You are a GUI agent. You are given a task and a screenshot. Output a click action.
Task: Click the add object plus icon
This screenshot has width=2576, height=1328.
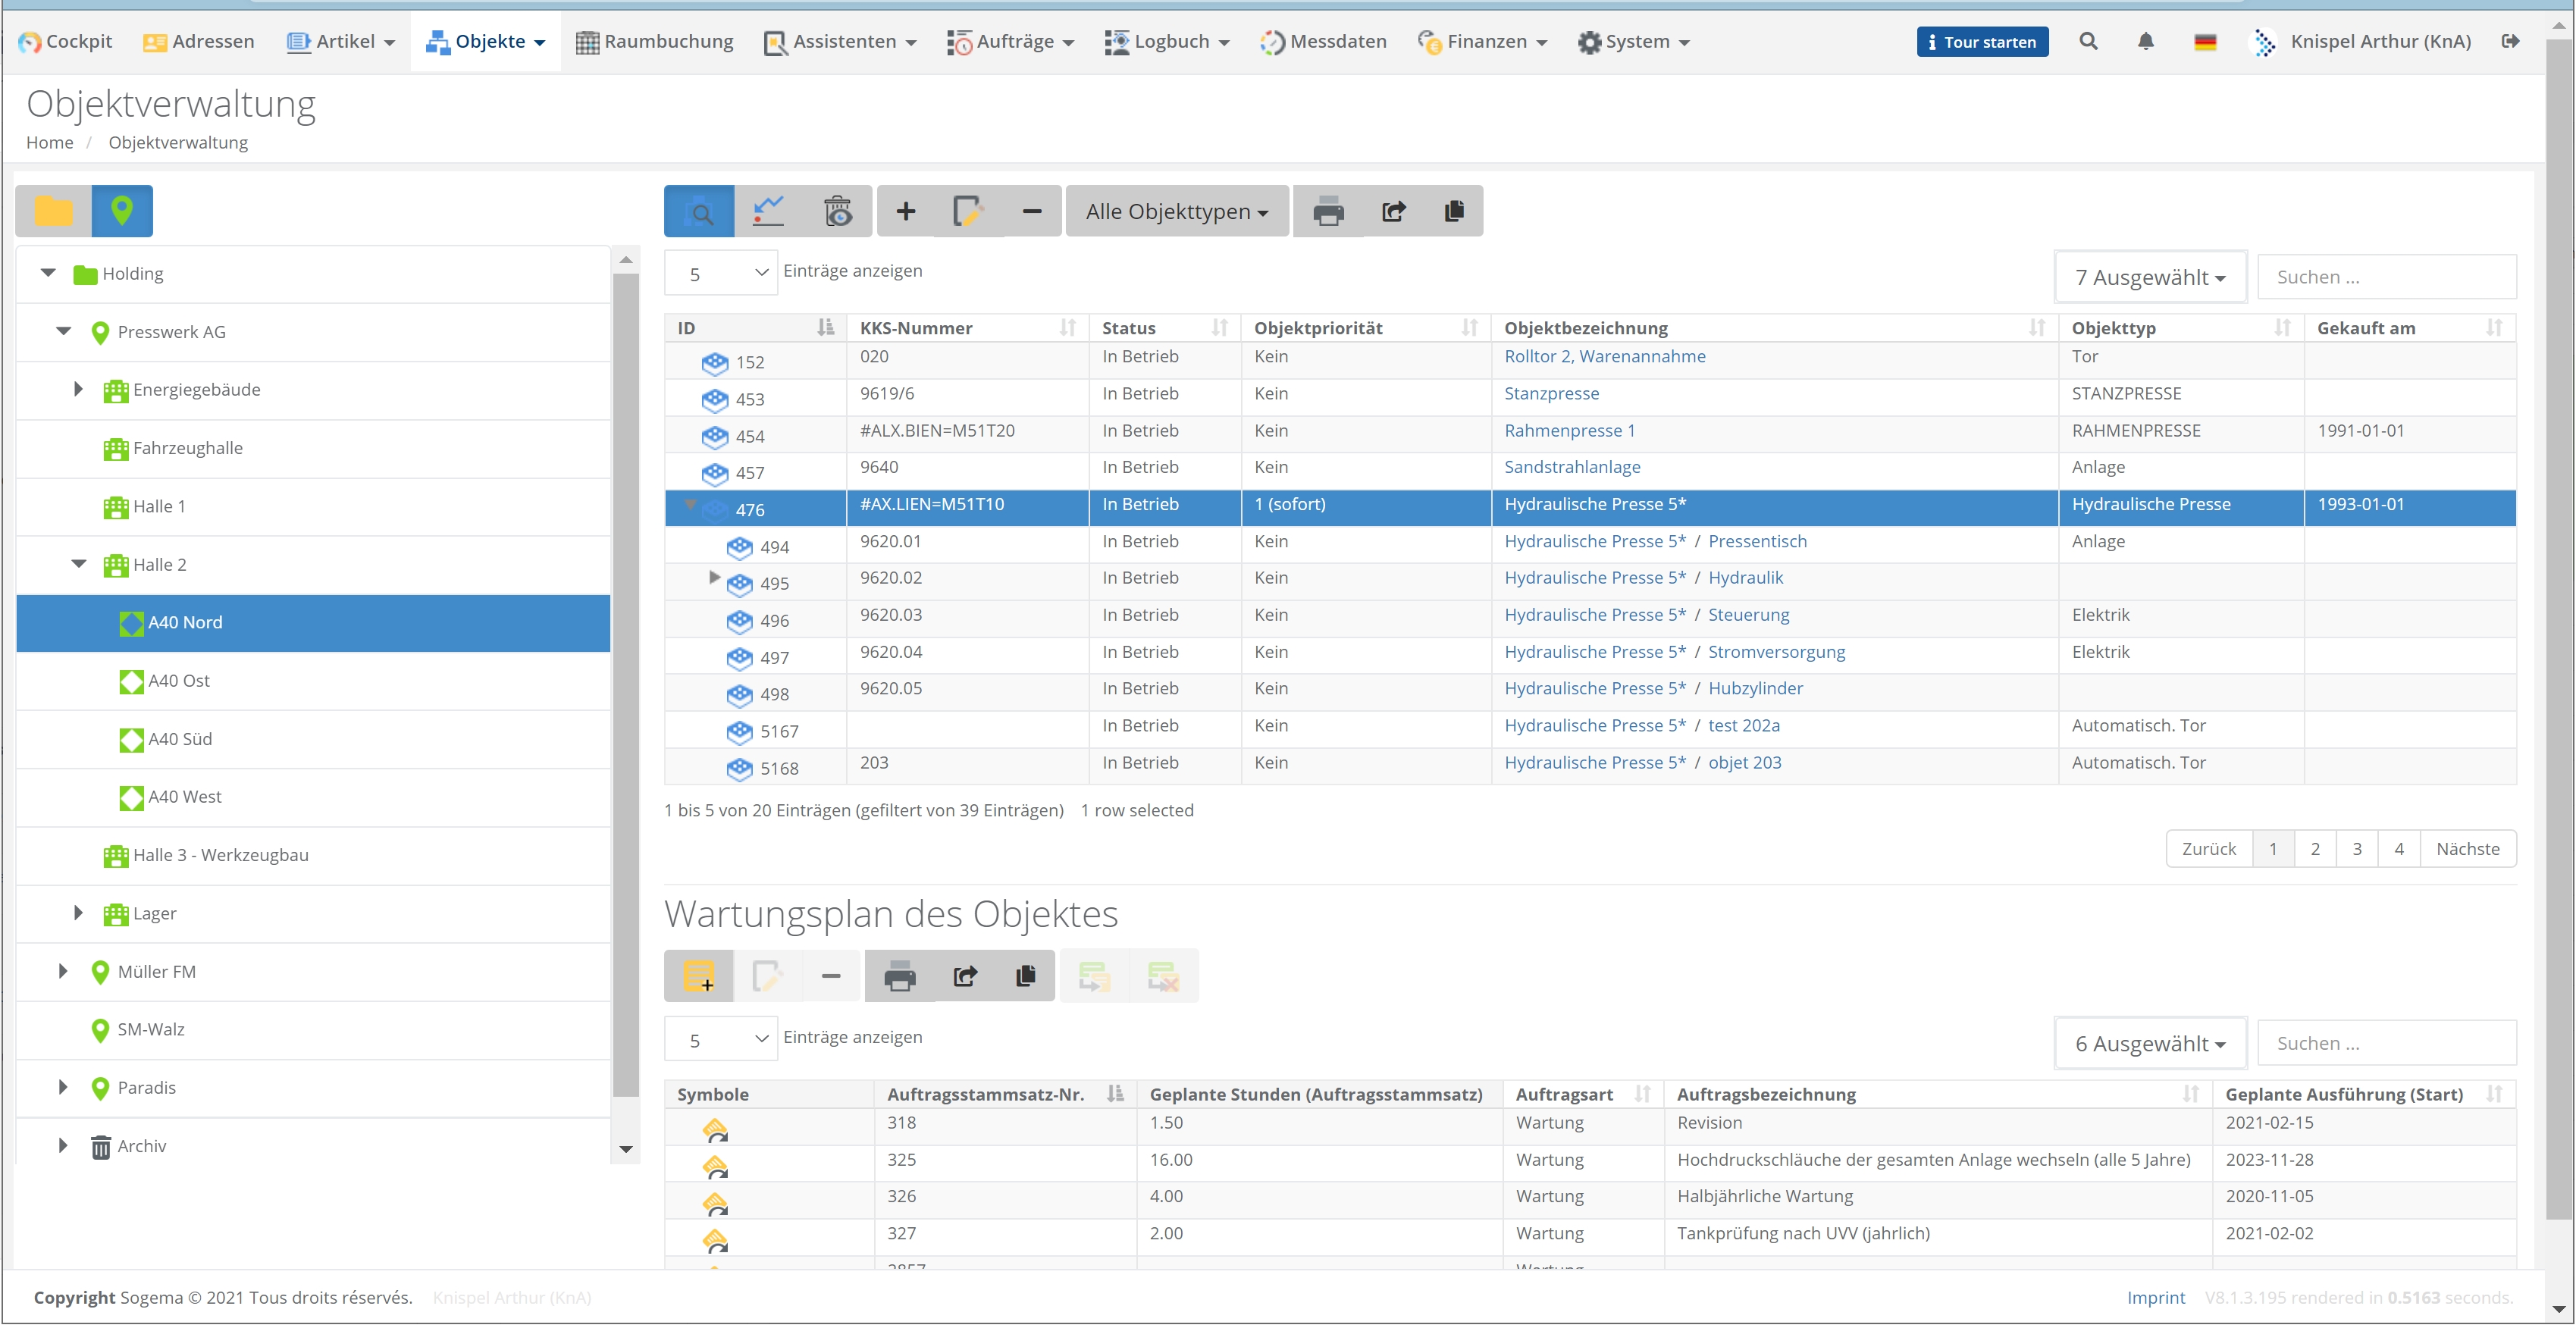[906, 212]
